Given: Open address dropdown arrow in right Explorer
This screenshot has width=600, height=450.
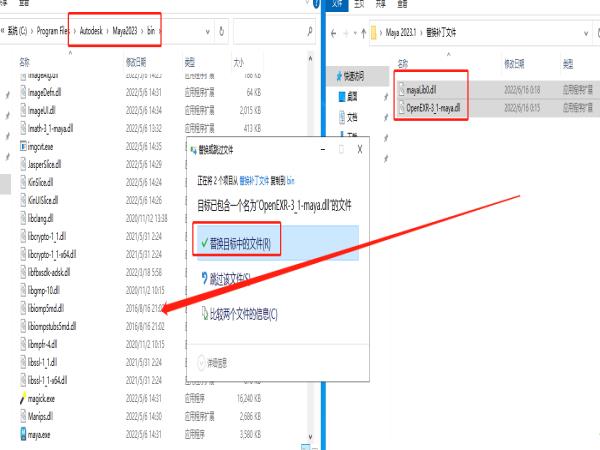Looking at the screenshot, I should (x=586, y=34).
